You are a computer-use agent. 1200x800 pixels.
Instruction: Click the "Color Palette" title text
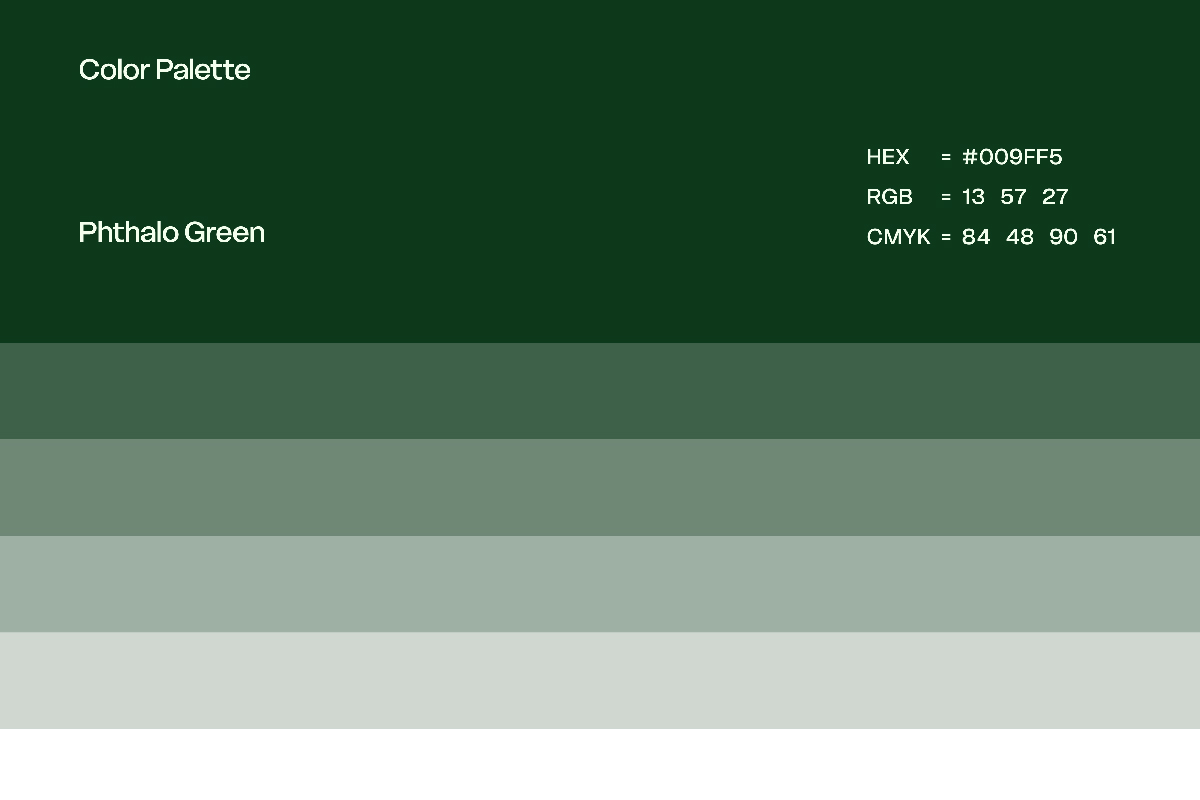[165, 70]
